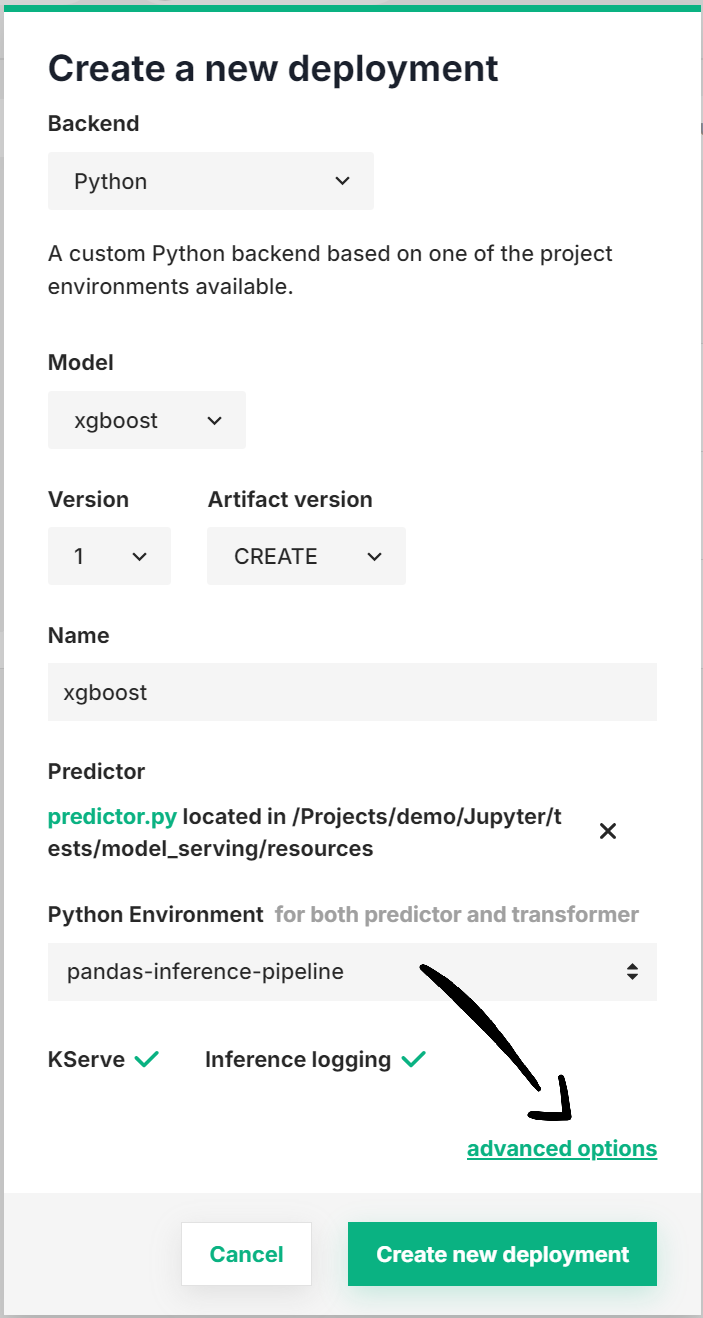This screenshot has width=703, height=1318.
Task: Open the Artifact version CREATE dropdown
Action: click(306, 557)
